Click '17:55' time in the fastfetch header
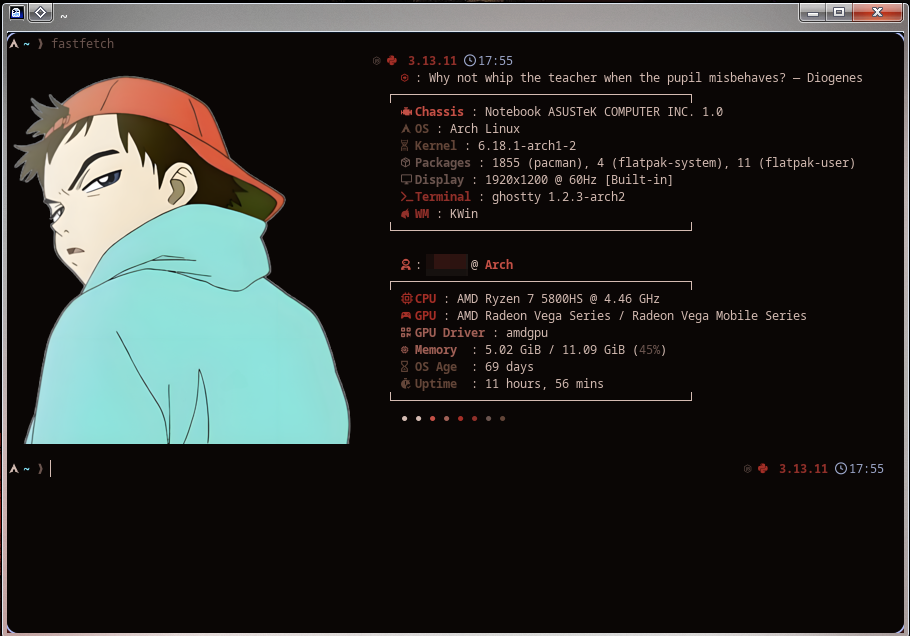Image resolution: width=910 pixels, height=636 pixels. tap(496, 60)
